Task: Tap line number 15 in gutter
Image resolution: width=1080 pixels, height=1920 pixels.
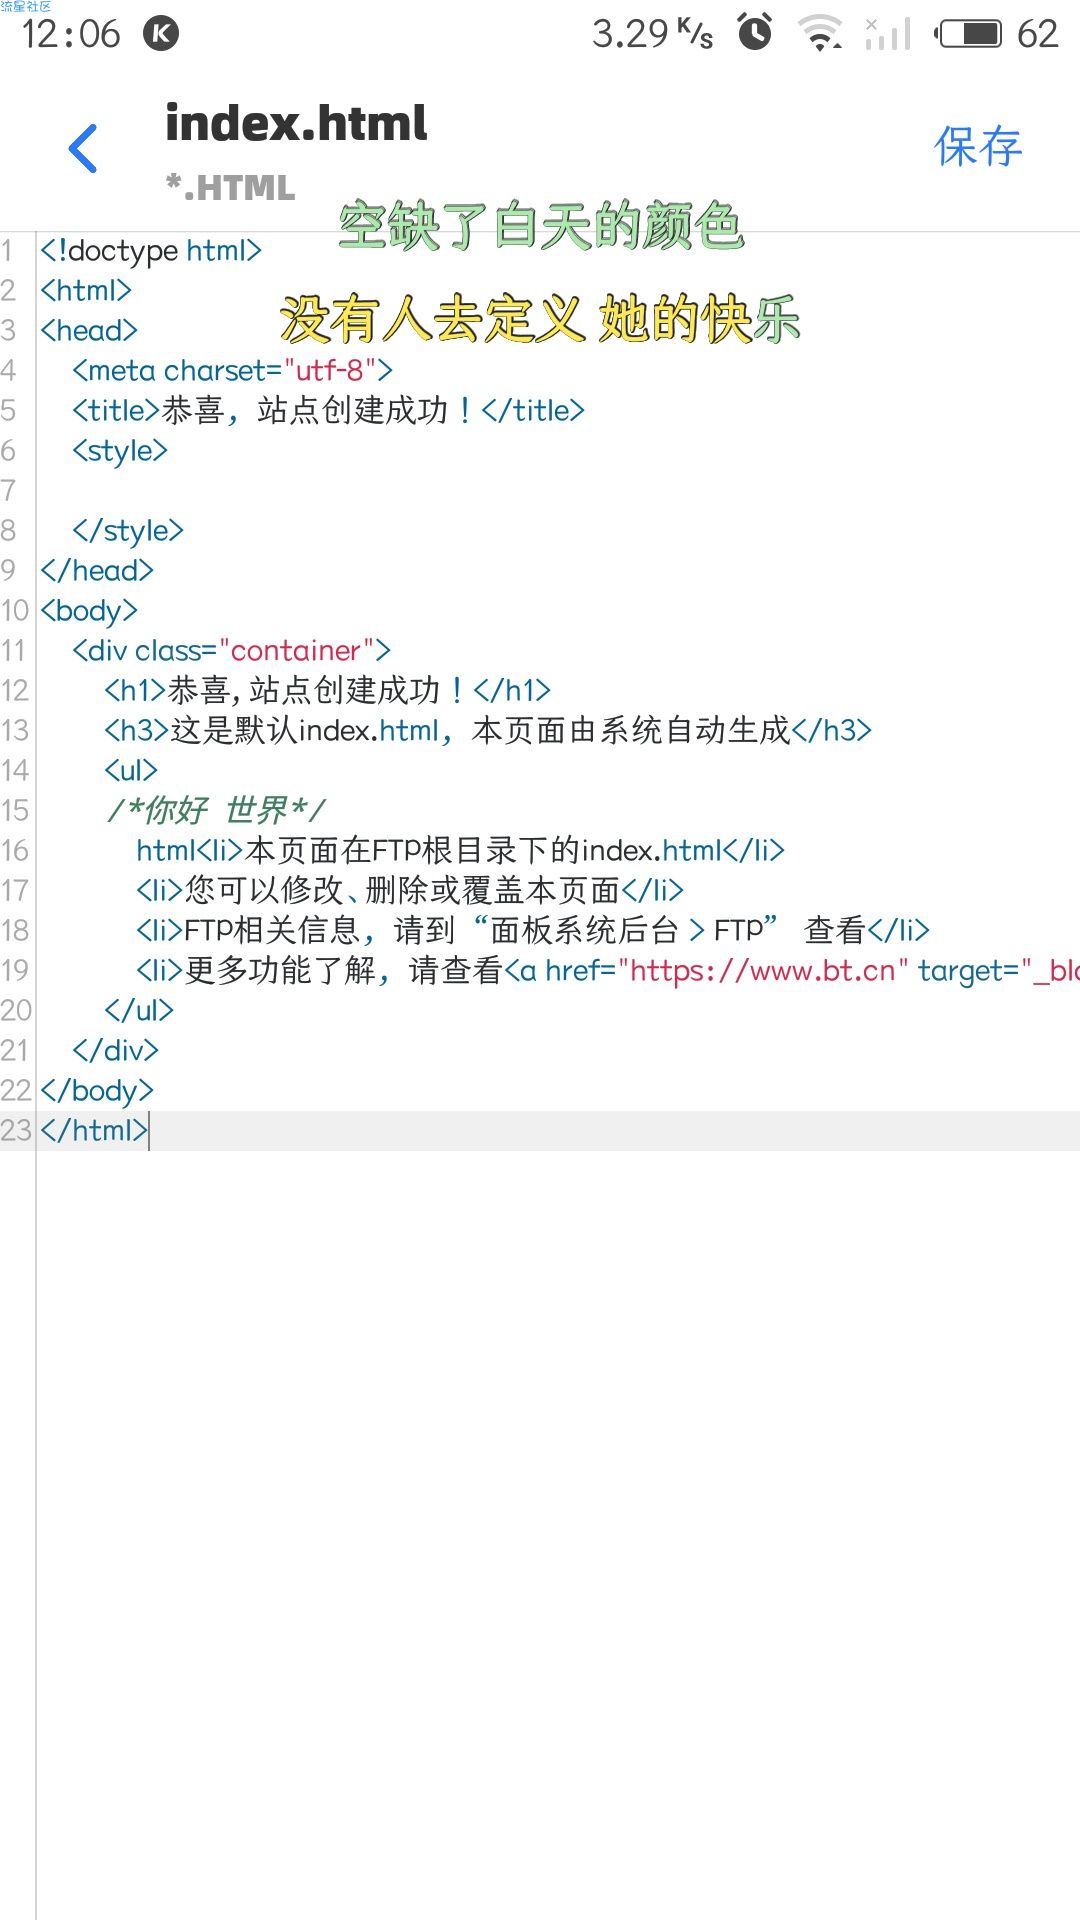Action: point(15,810)
